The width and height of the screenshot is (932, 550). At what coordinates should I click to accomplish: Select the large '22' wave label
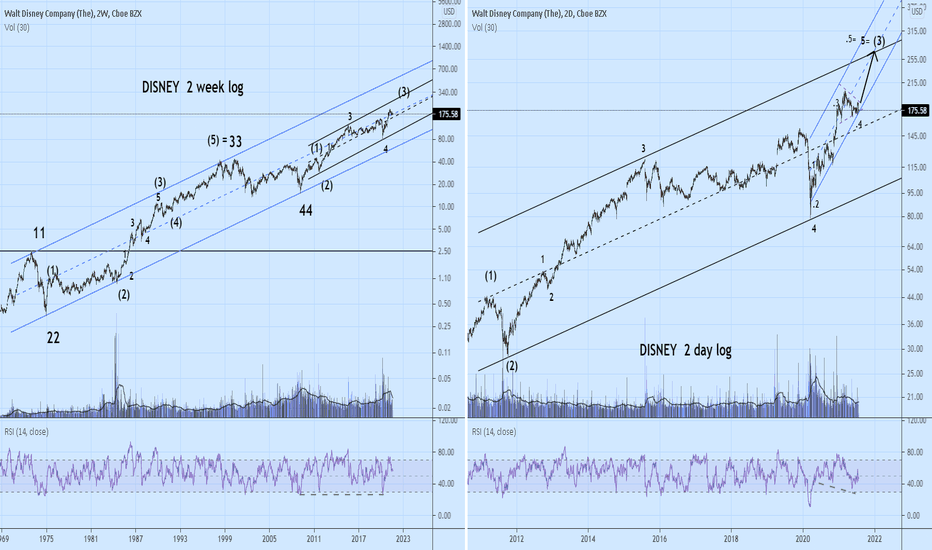click(53, 338)
